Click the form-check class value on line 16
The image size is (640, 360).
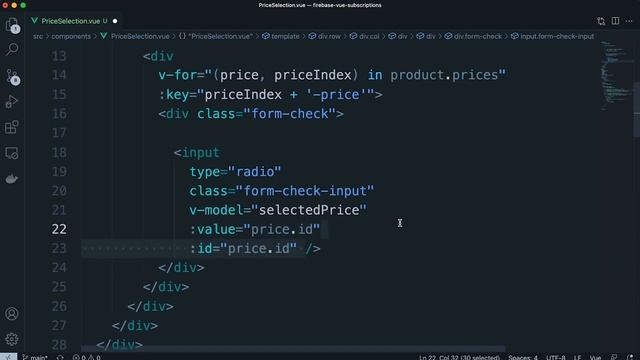tap(290, 114)
